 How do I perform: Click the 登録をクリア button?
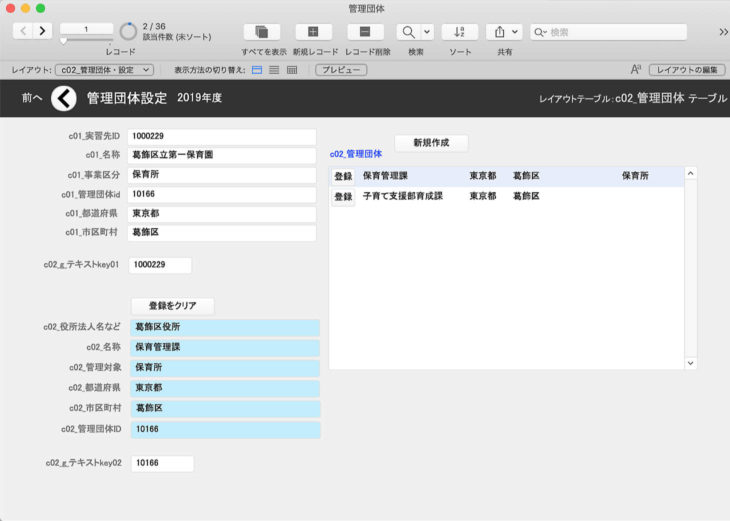(172, 306)
